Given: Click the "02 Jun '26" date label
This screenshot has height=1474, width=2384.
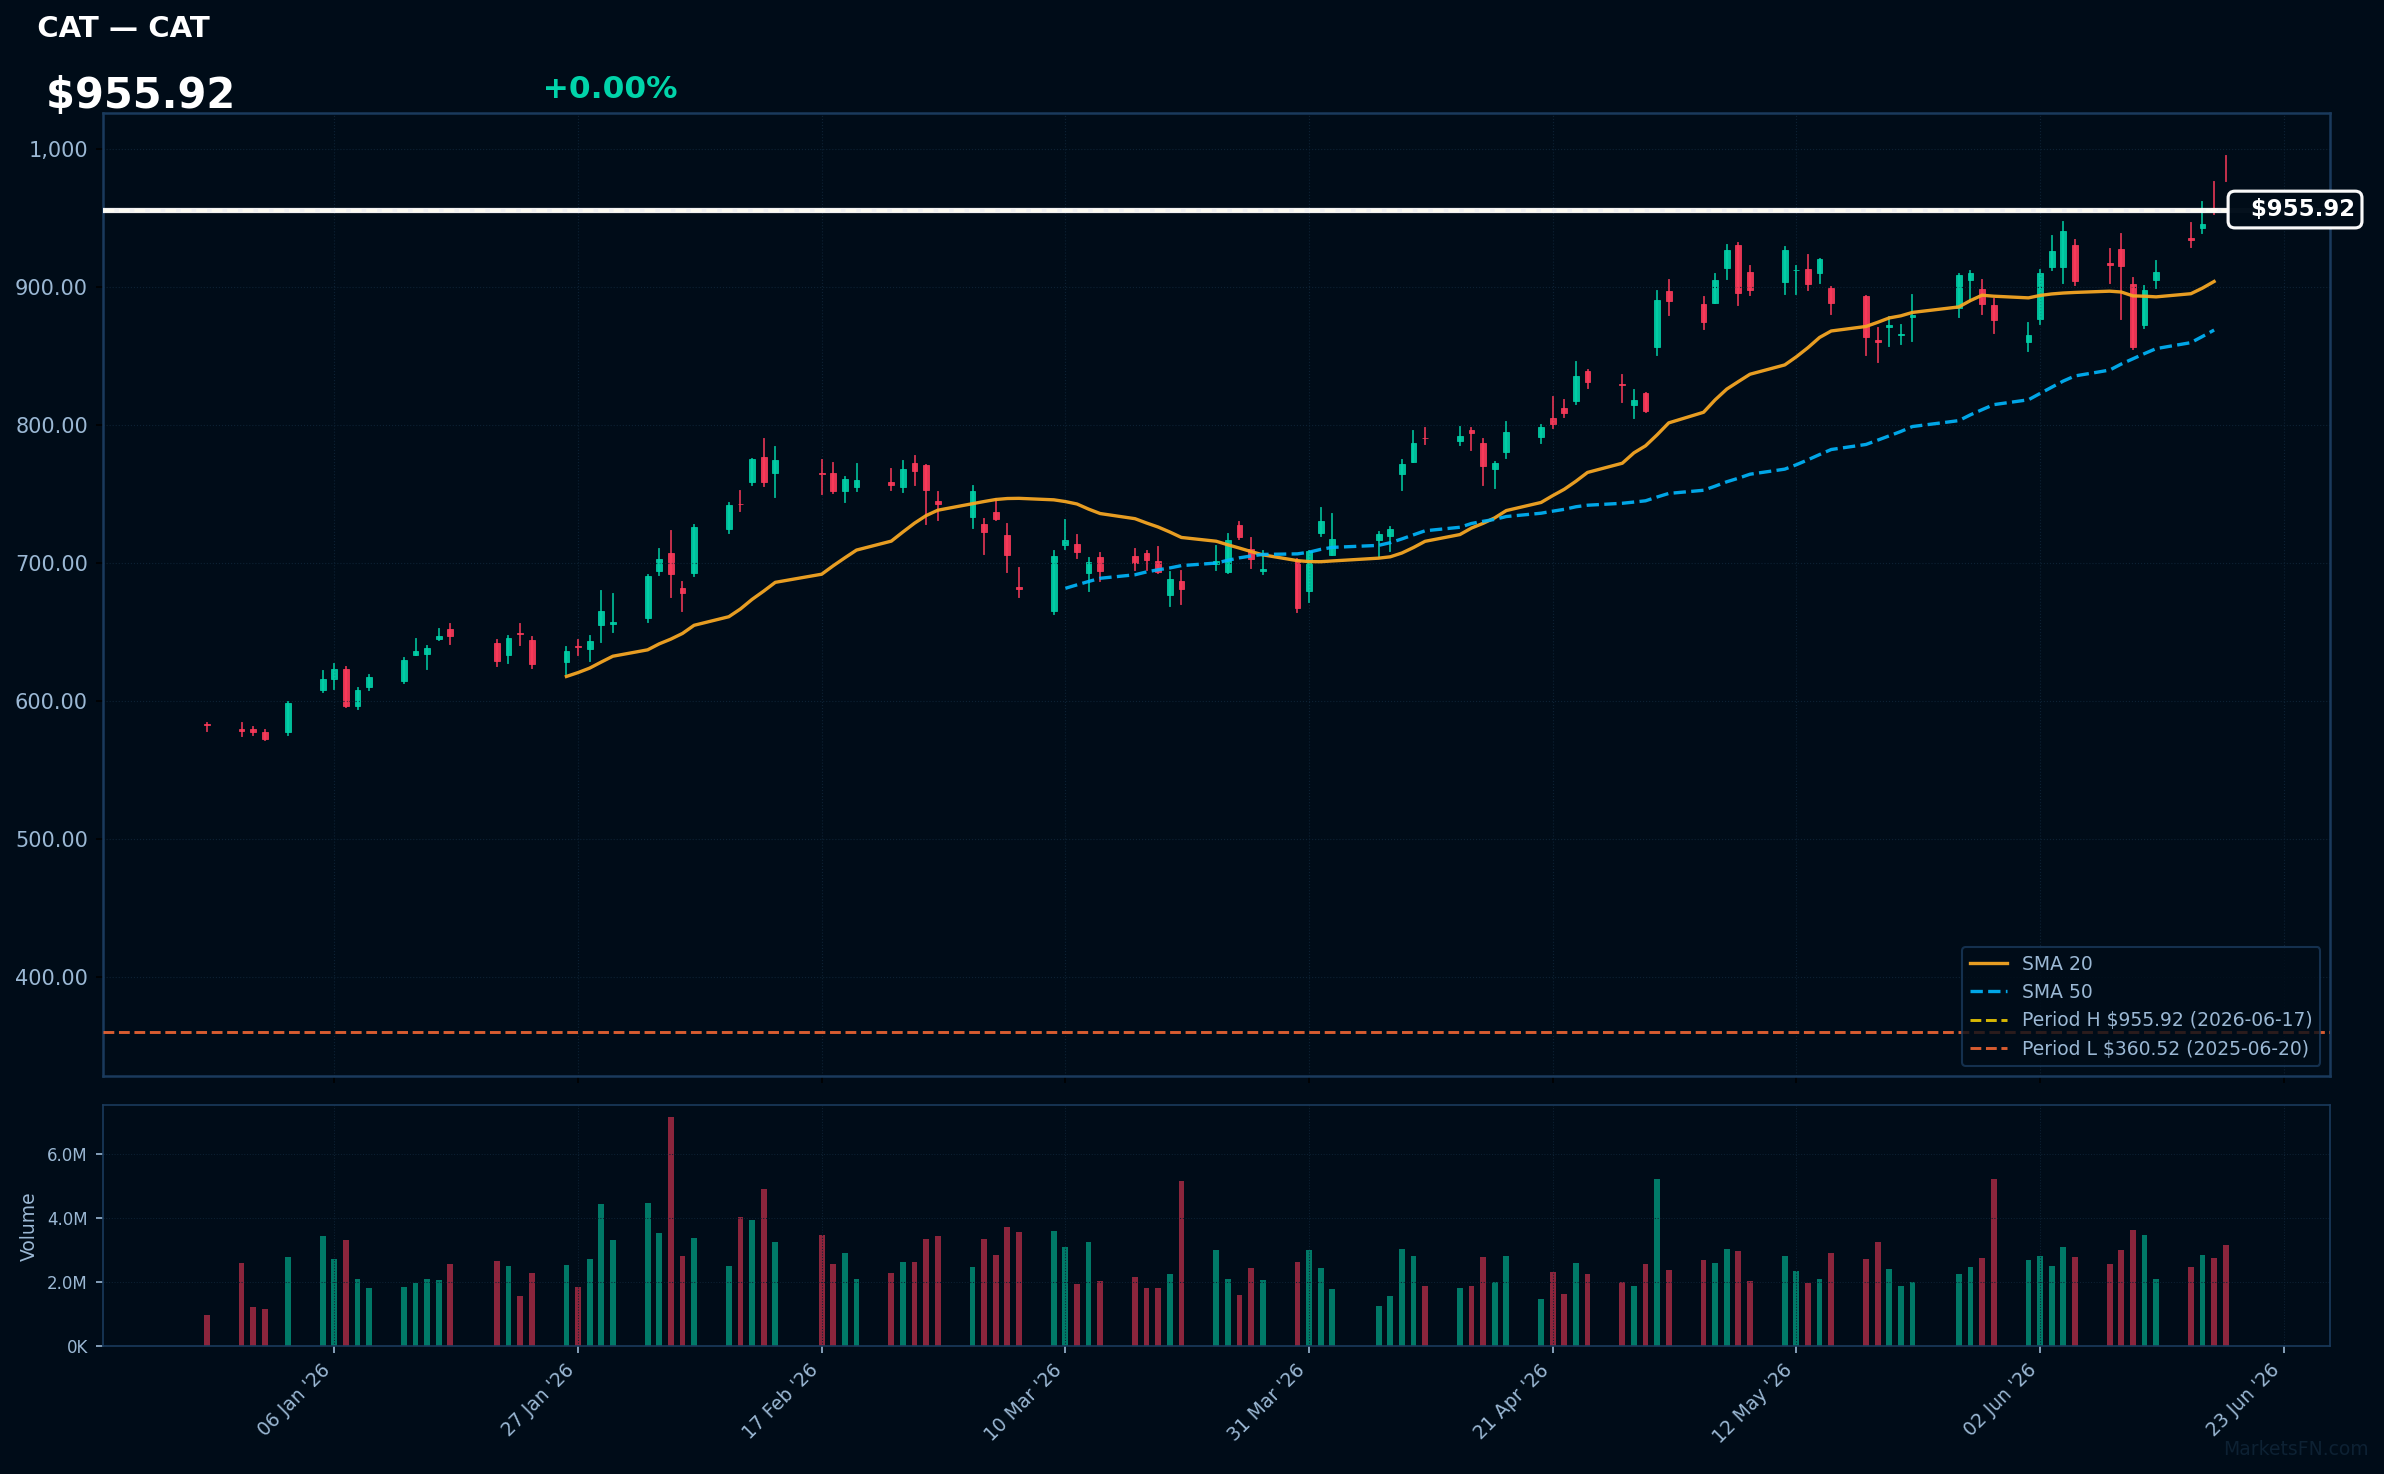Looking at the screenshot, I should click(x=1999, y=1400).
